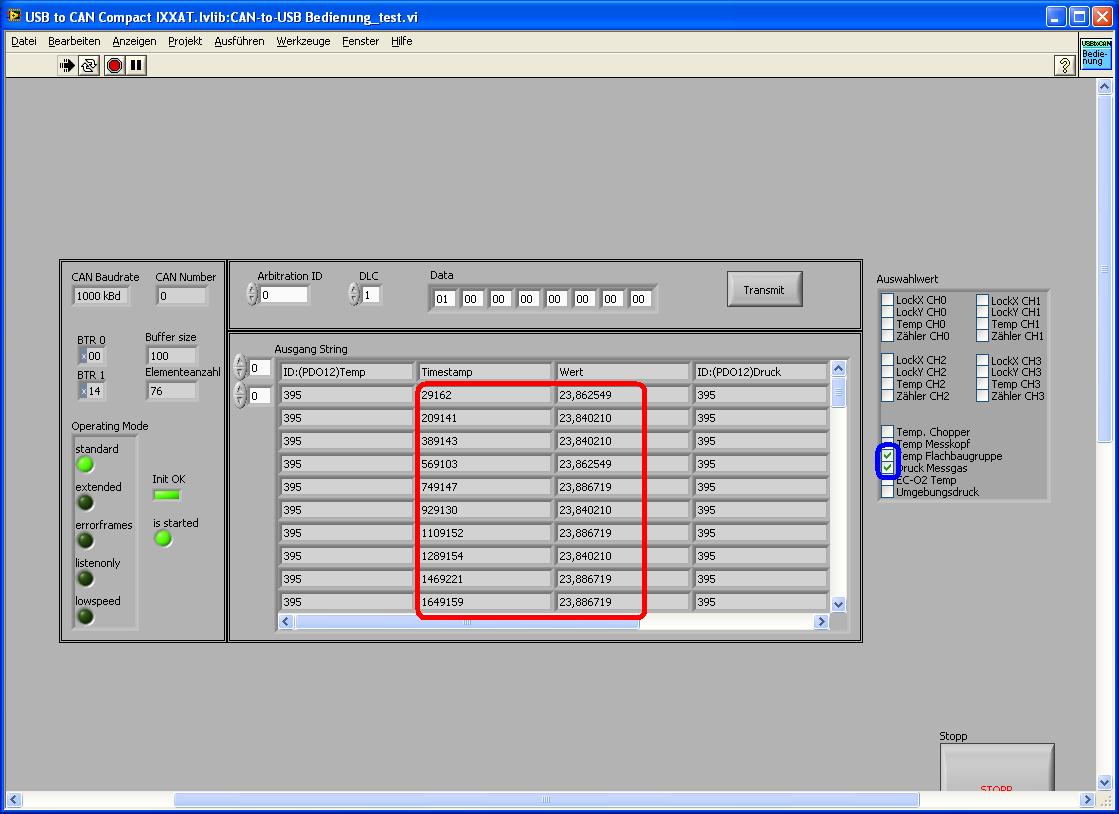
Task: Enable the LockX CH2 checkbox
Action: point(887,360)
